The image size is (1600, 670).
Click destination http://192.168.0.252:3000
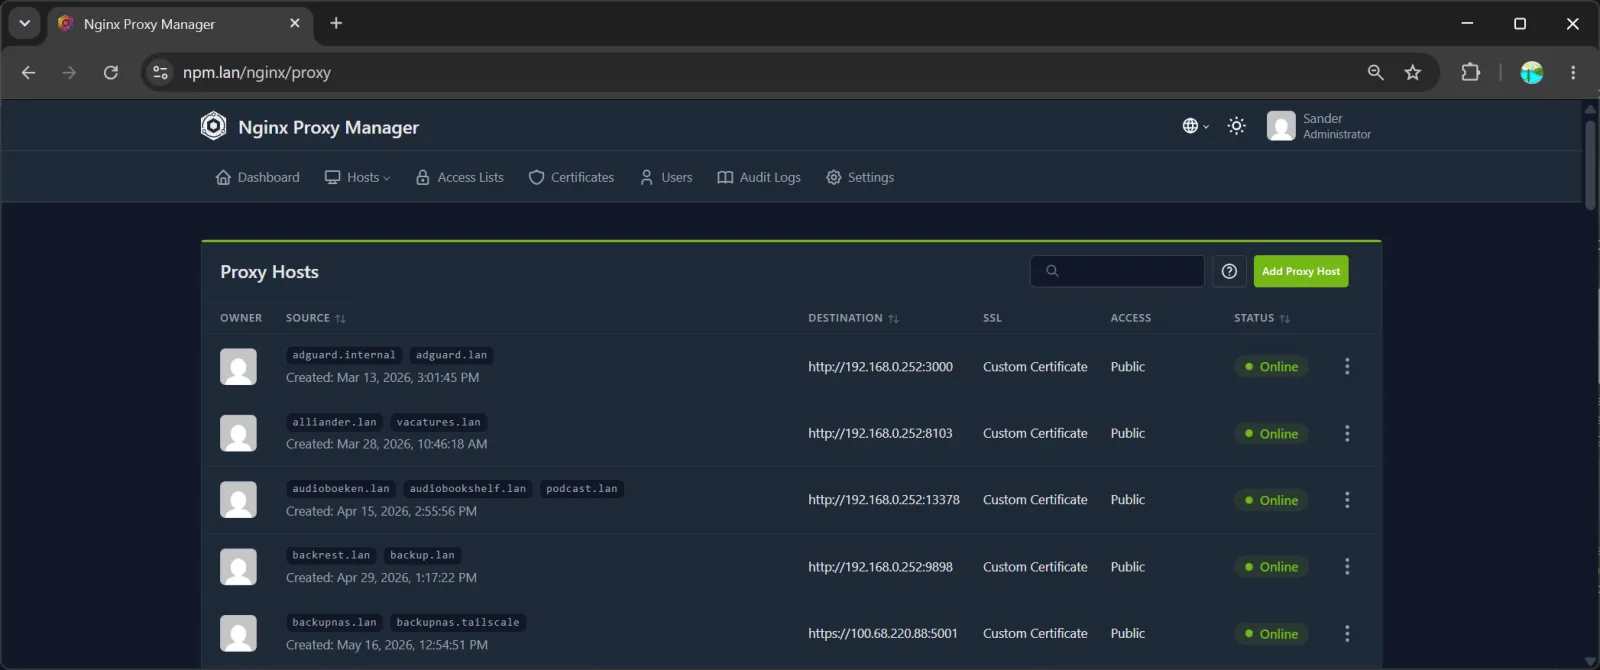880,367
